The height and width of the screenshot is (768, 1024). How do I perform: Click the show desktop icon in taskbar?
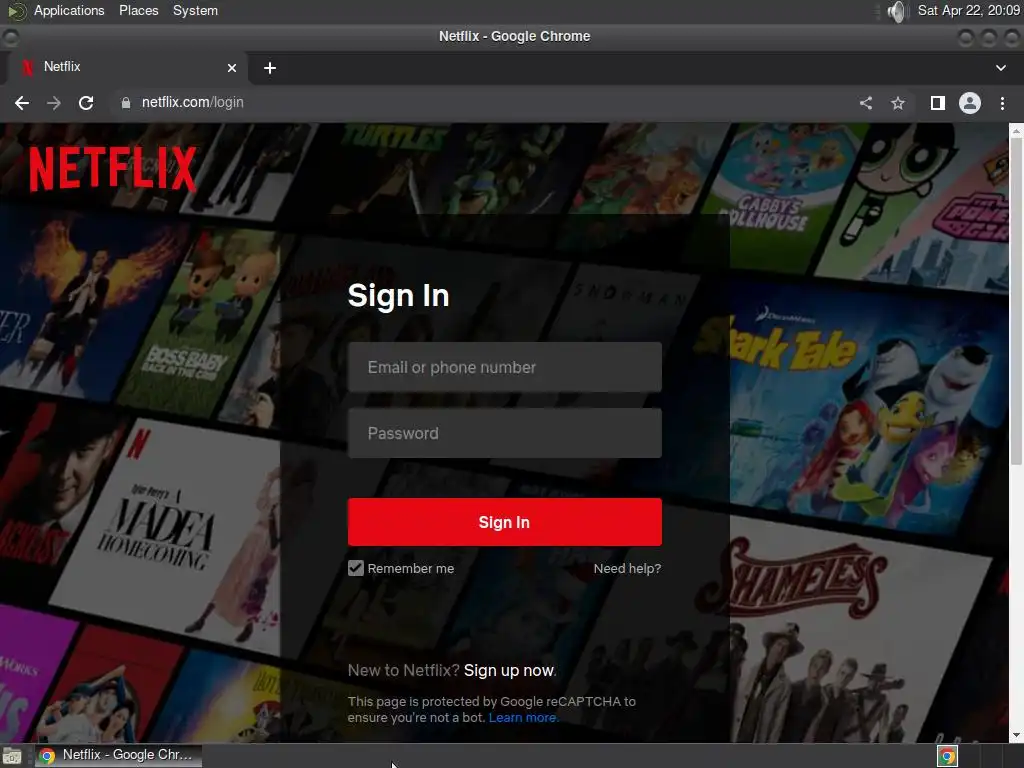12,756
